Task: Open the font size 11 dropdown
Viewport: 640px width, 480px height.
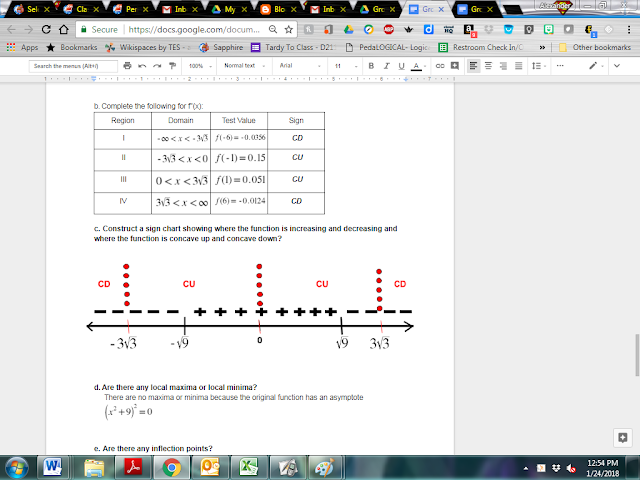Action: [x=346, y=66]
